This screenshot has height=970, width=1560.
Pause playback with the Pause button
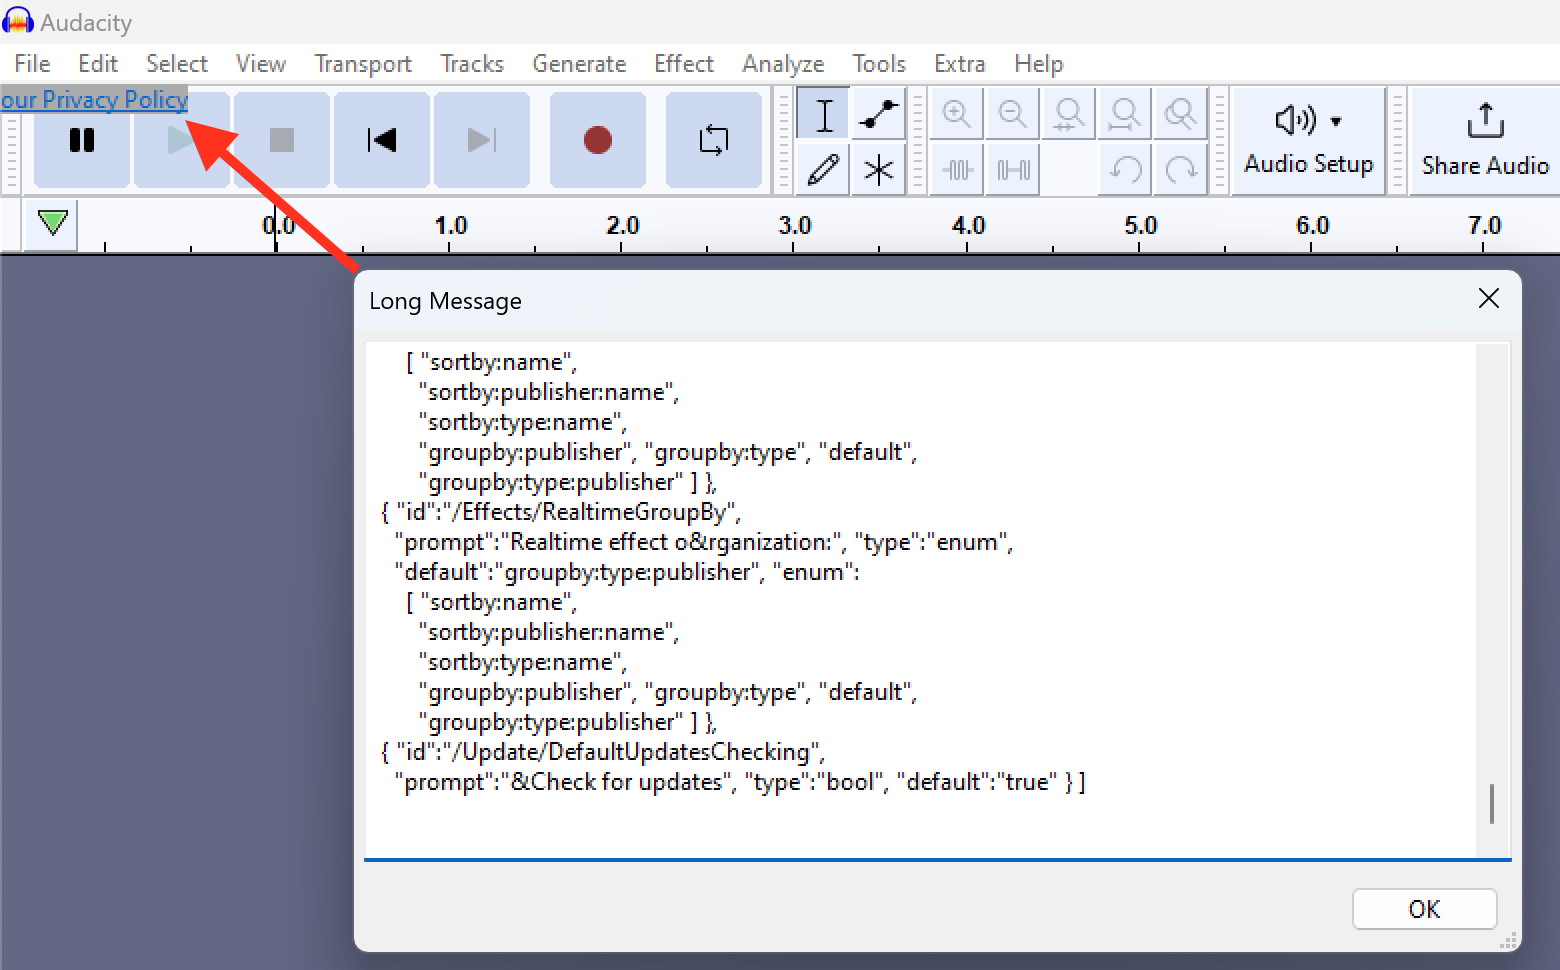coord(81,140)
